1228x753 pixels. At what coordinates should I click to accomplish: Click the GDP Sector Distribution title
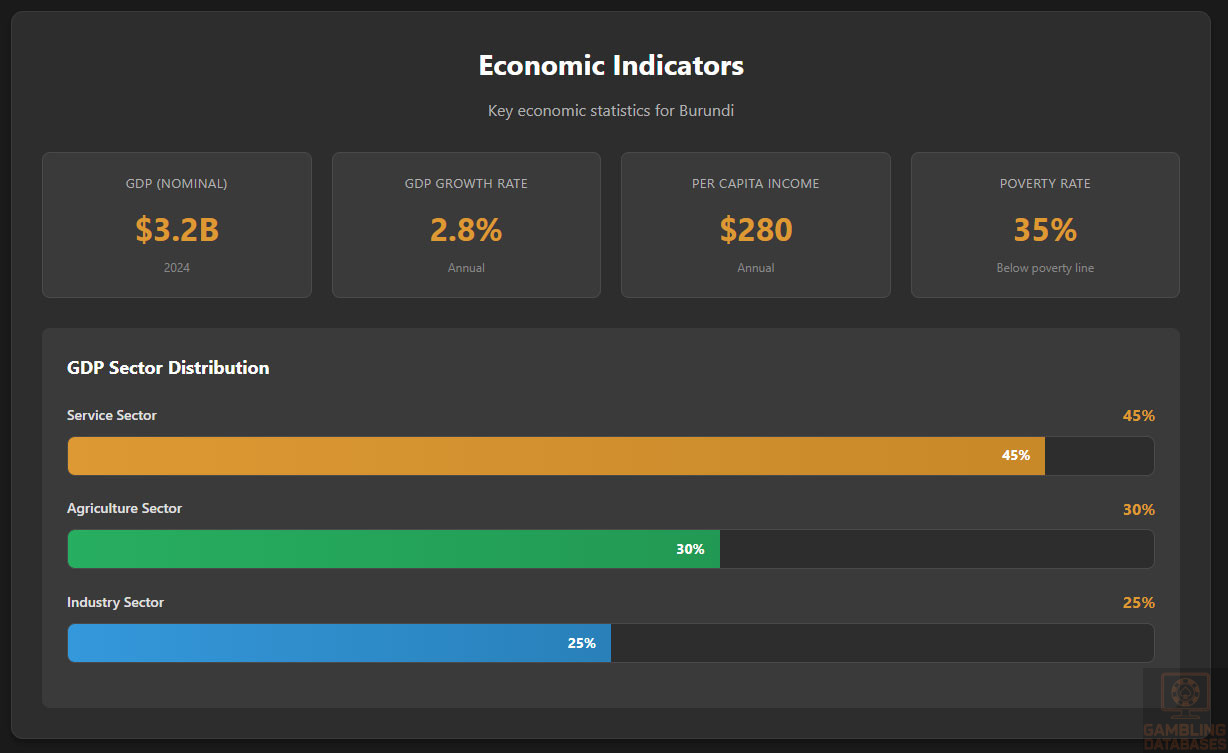pyautogui.click(x=168, y=368)
